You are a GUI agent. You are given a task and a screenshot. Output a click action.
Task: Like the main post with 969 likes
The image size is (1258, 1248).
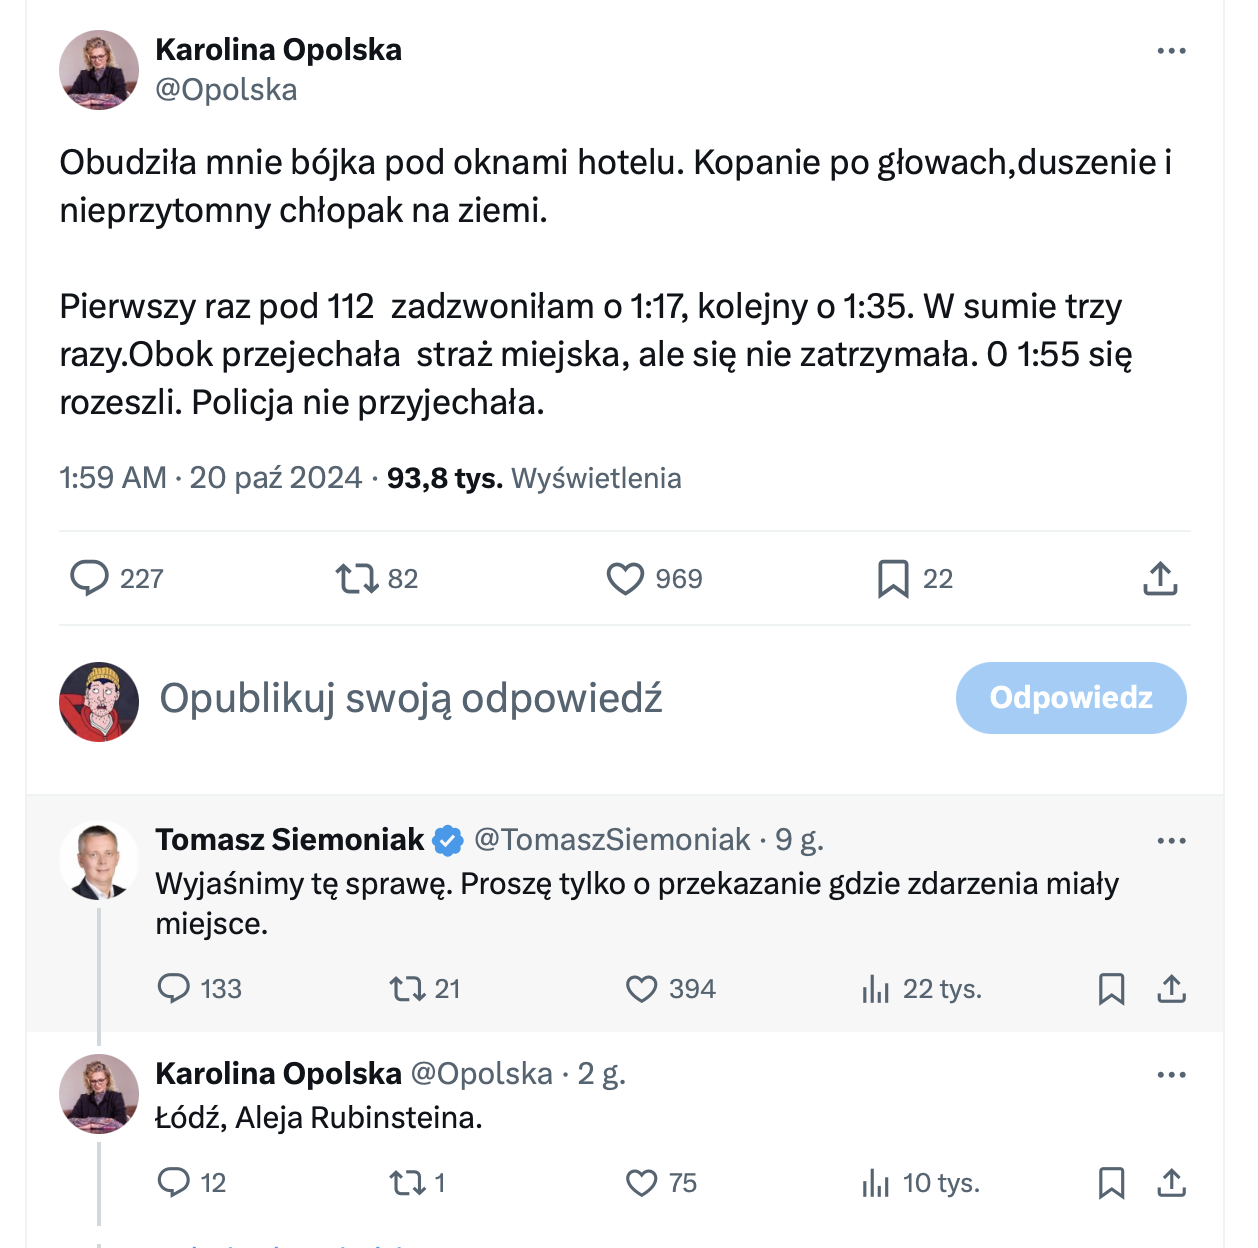click(x=626, y=578)
